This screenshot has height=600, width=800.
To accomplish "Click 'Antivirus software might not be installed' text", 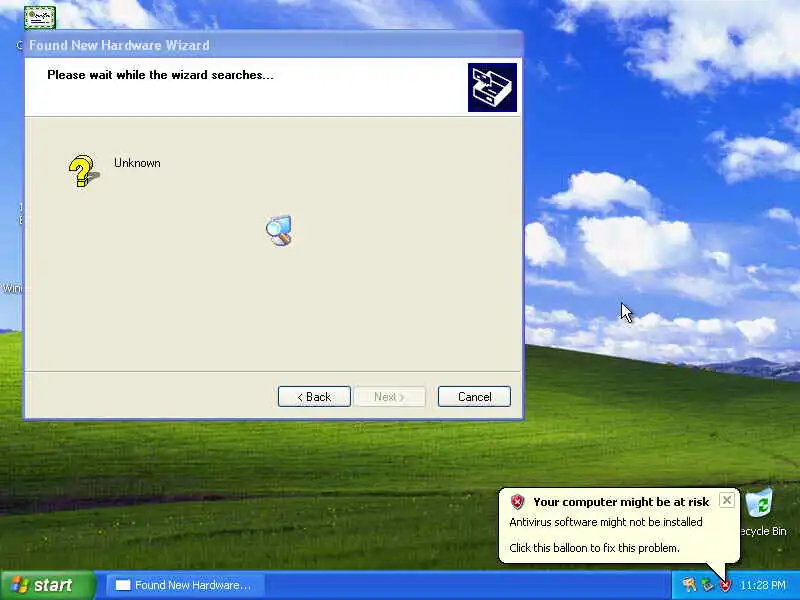I will (x=606, y=522).
